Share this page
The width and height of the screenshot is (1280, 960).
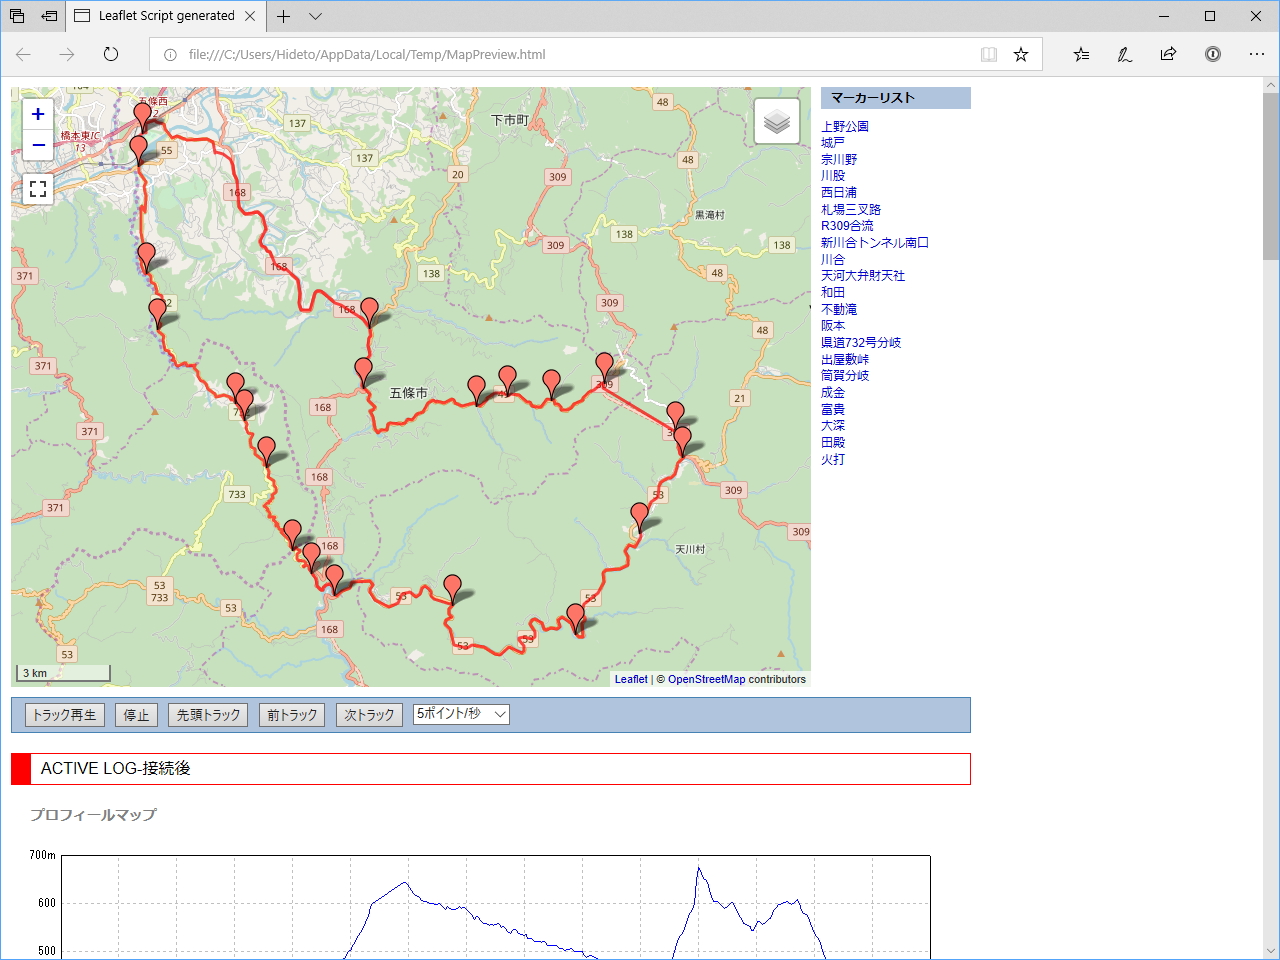coord(1168,54)
